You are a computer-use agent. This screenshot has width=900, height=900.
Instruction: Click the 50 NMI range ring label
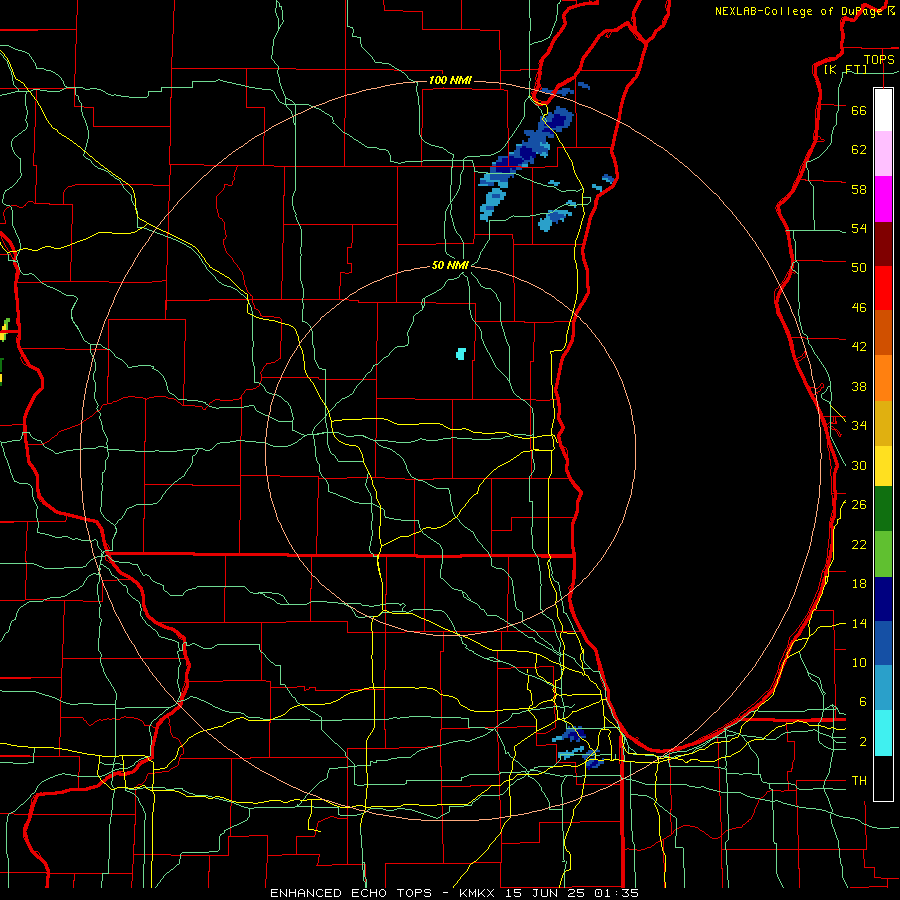450,265
